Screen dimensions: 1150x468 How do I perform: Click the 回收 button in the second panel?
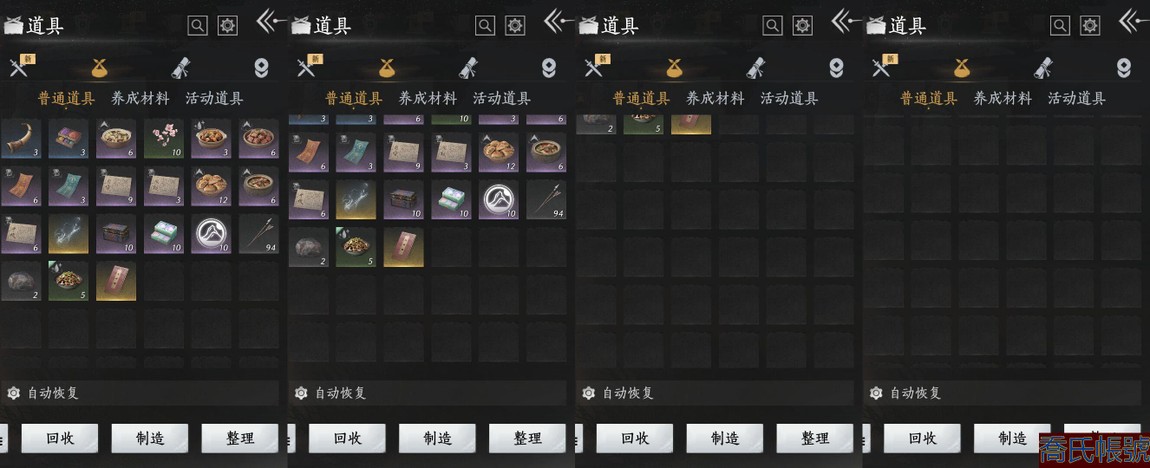coord(347,439)
